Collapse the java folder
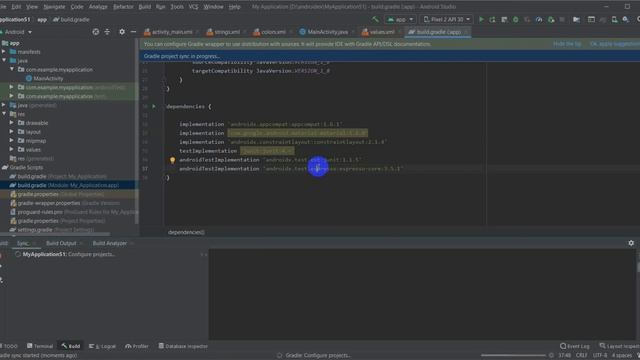640x360 pixels. point(4,60)
